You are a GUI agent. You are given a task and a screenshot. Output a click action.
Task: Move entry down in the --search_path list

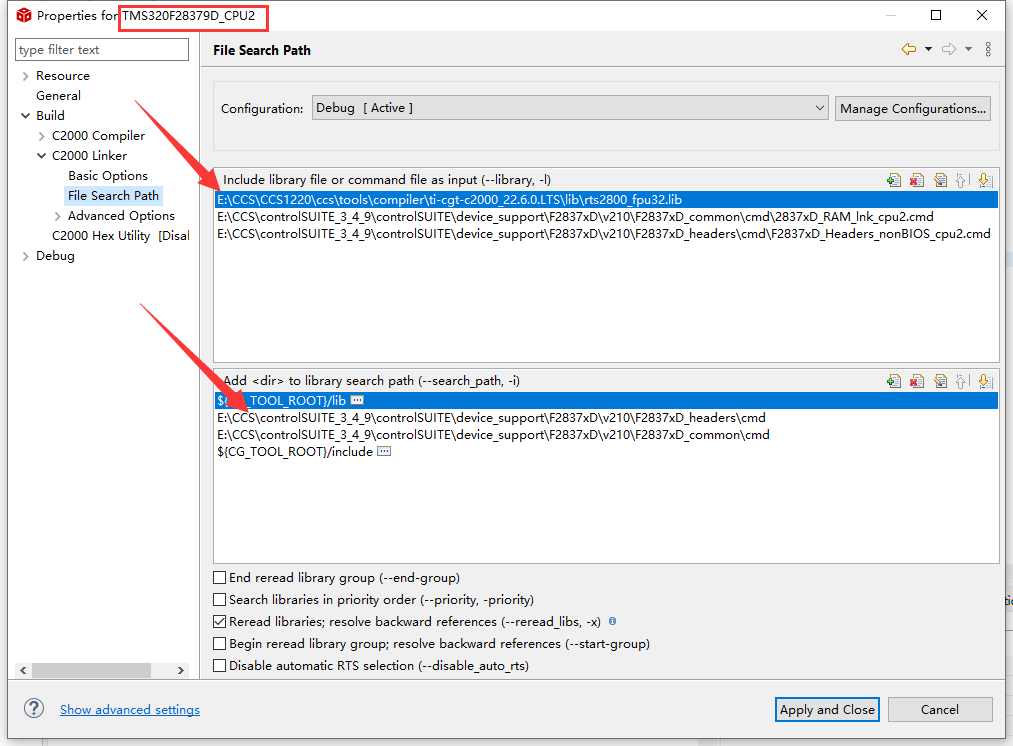985,381
